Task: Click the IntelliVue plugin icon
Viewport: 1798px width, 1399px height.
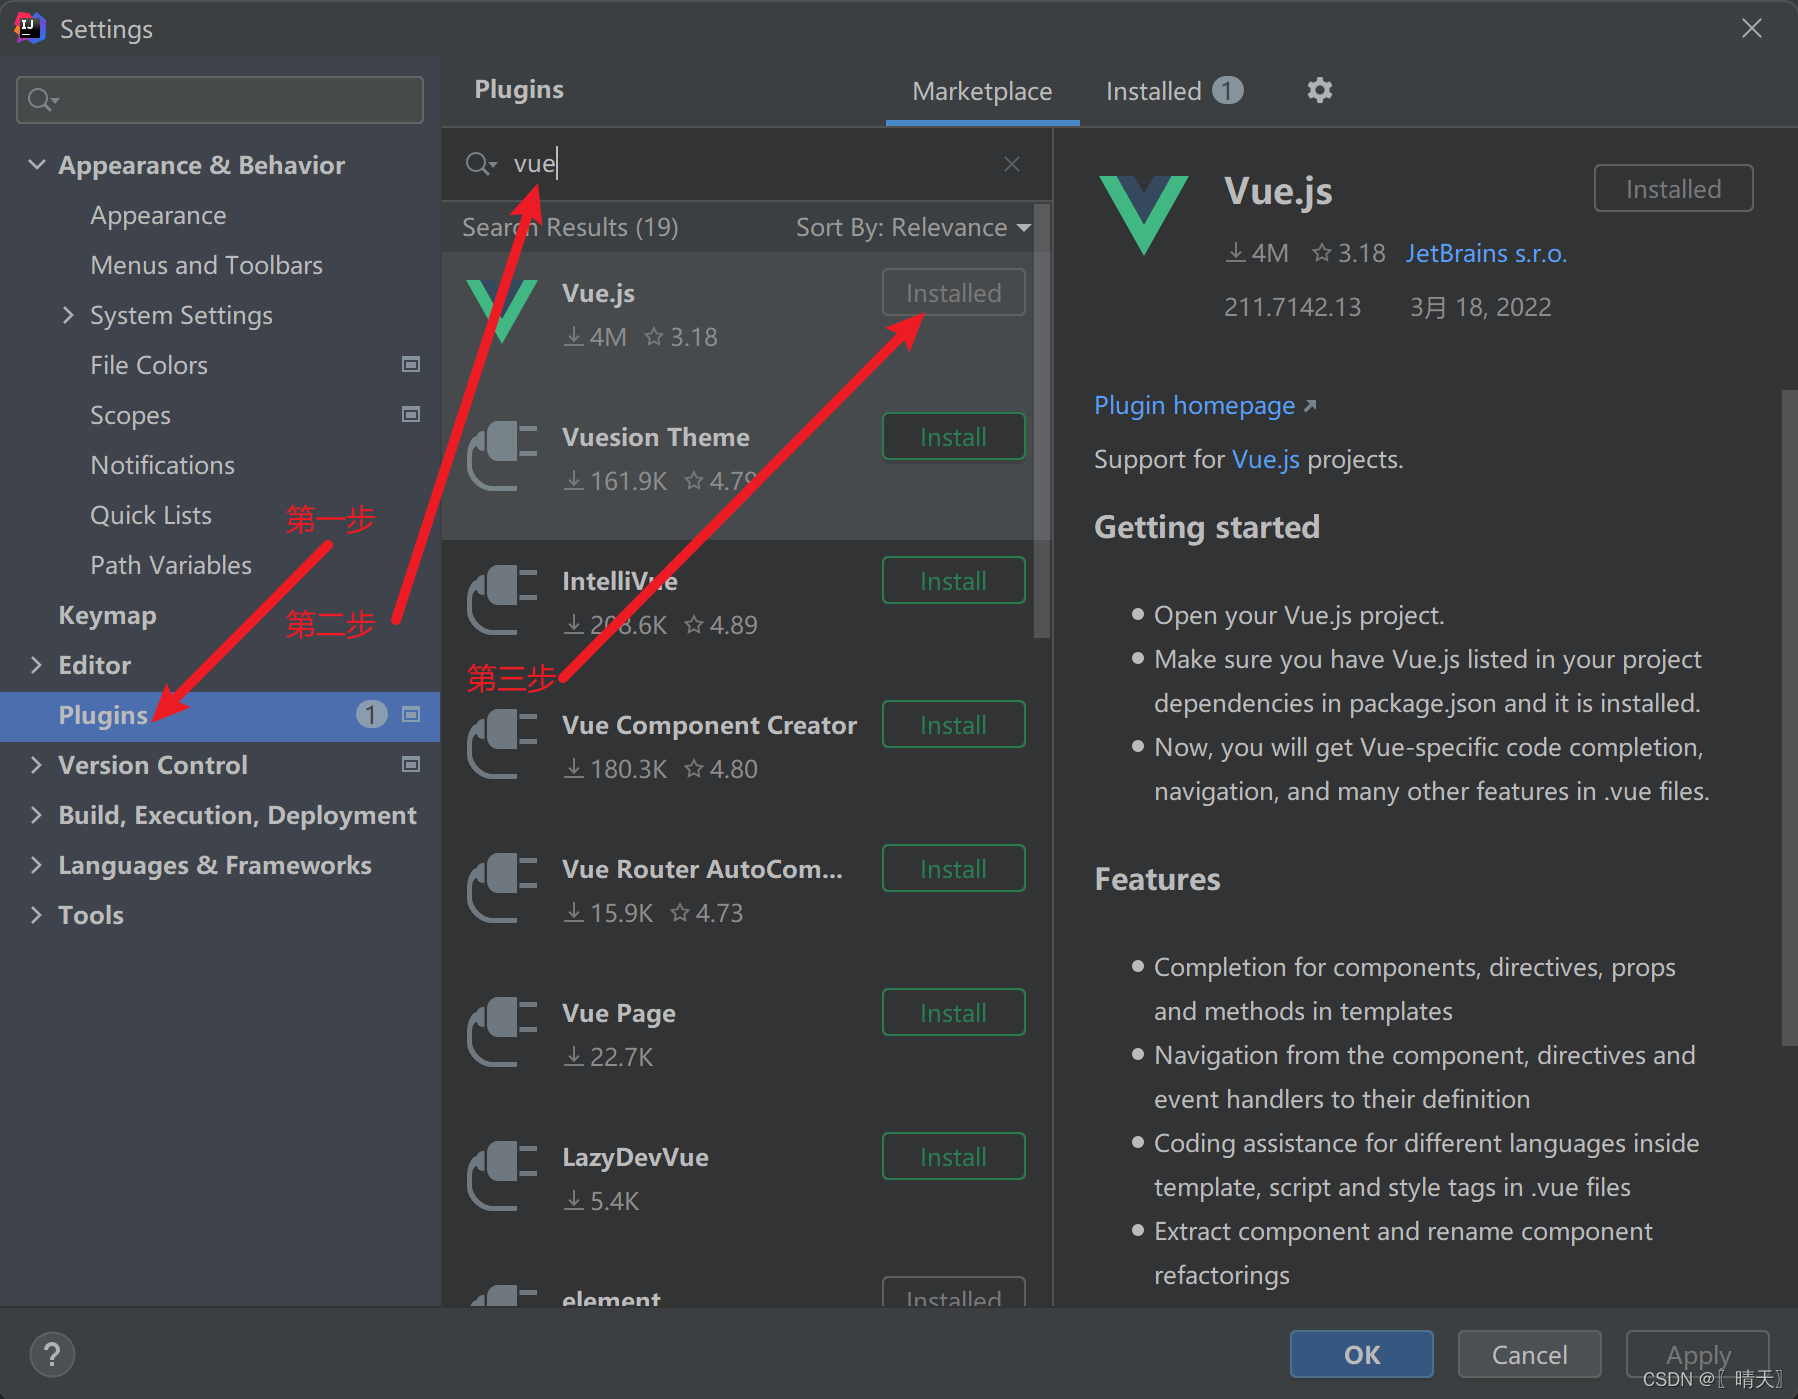Action: (x=503, y=601)
